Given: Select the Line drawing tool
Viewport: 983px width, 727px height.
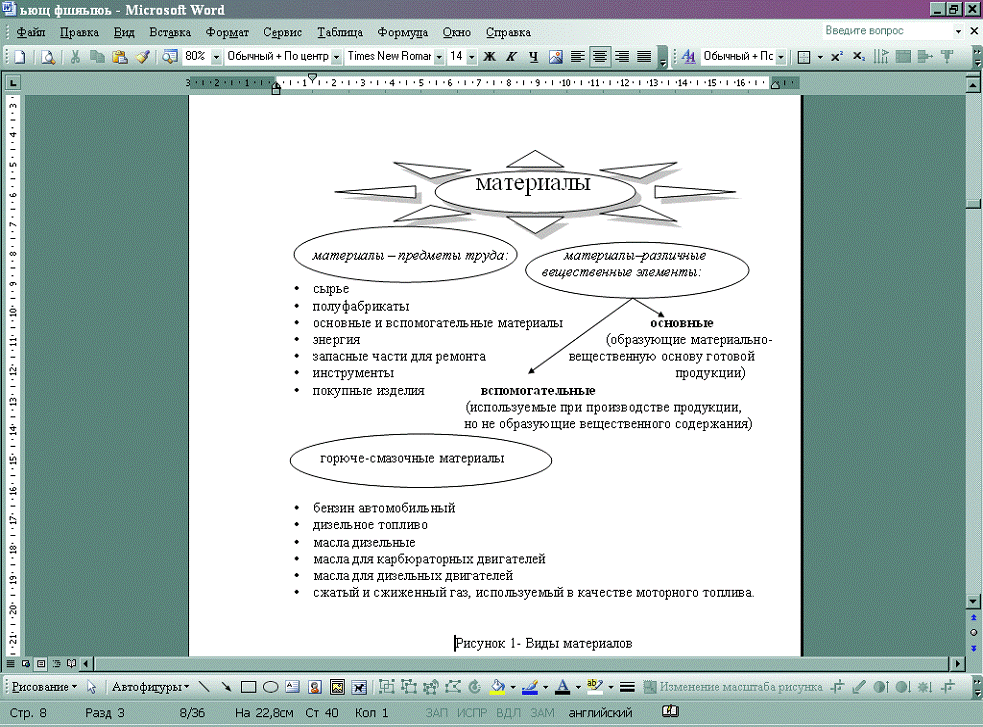Looking at the screenshot, I should point(205,687).
